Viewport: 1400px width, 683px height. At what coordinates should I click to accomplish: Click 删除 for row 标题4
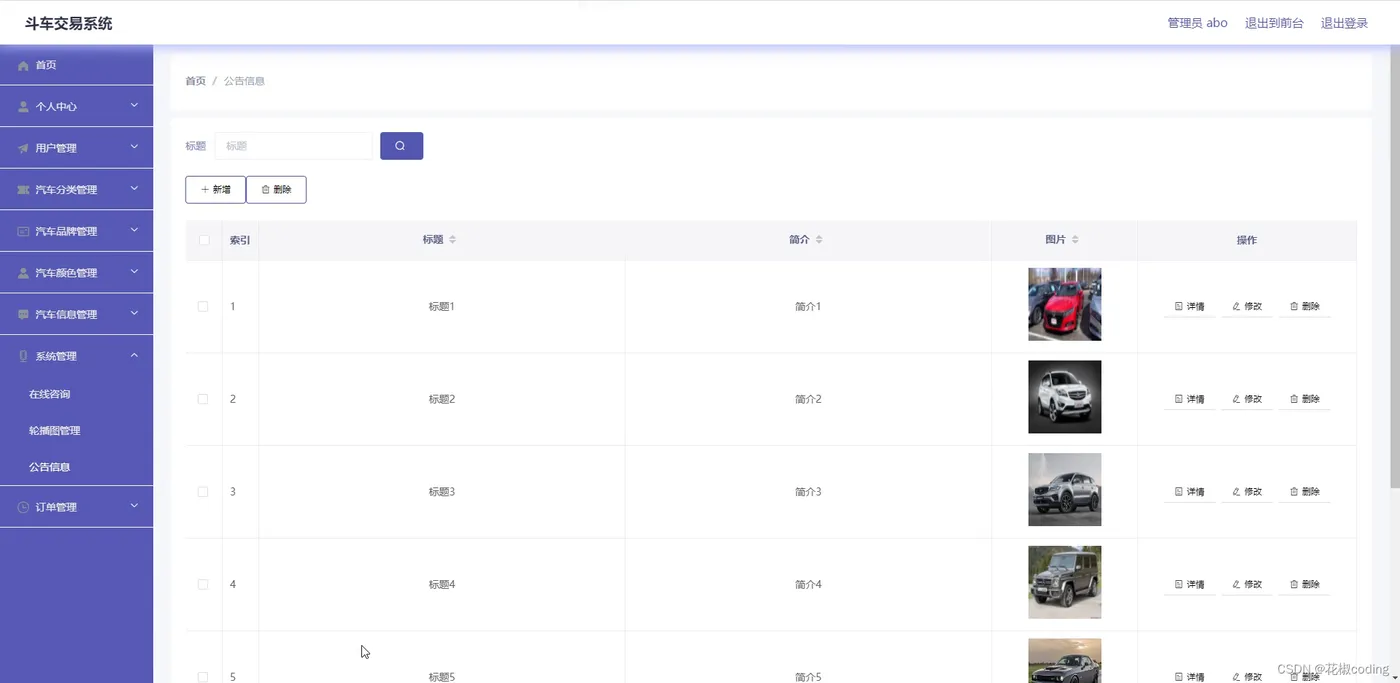1305,585
